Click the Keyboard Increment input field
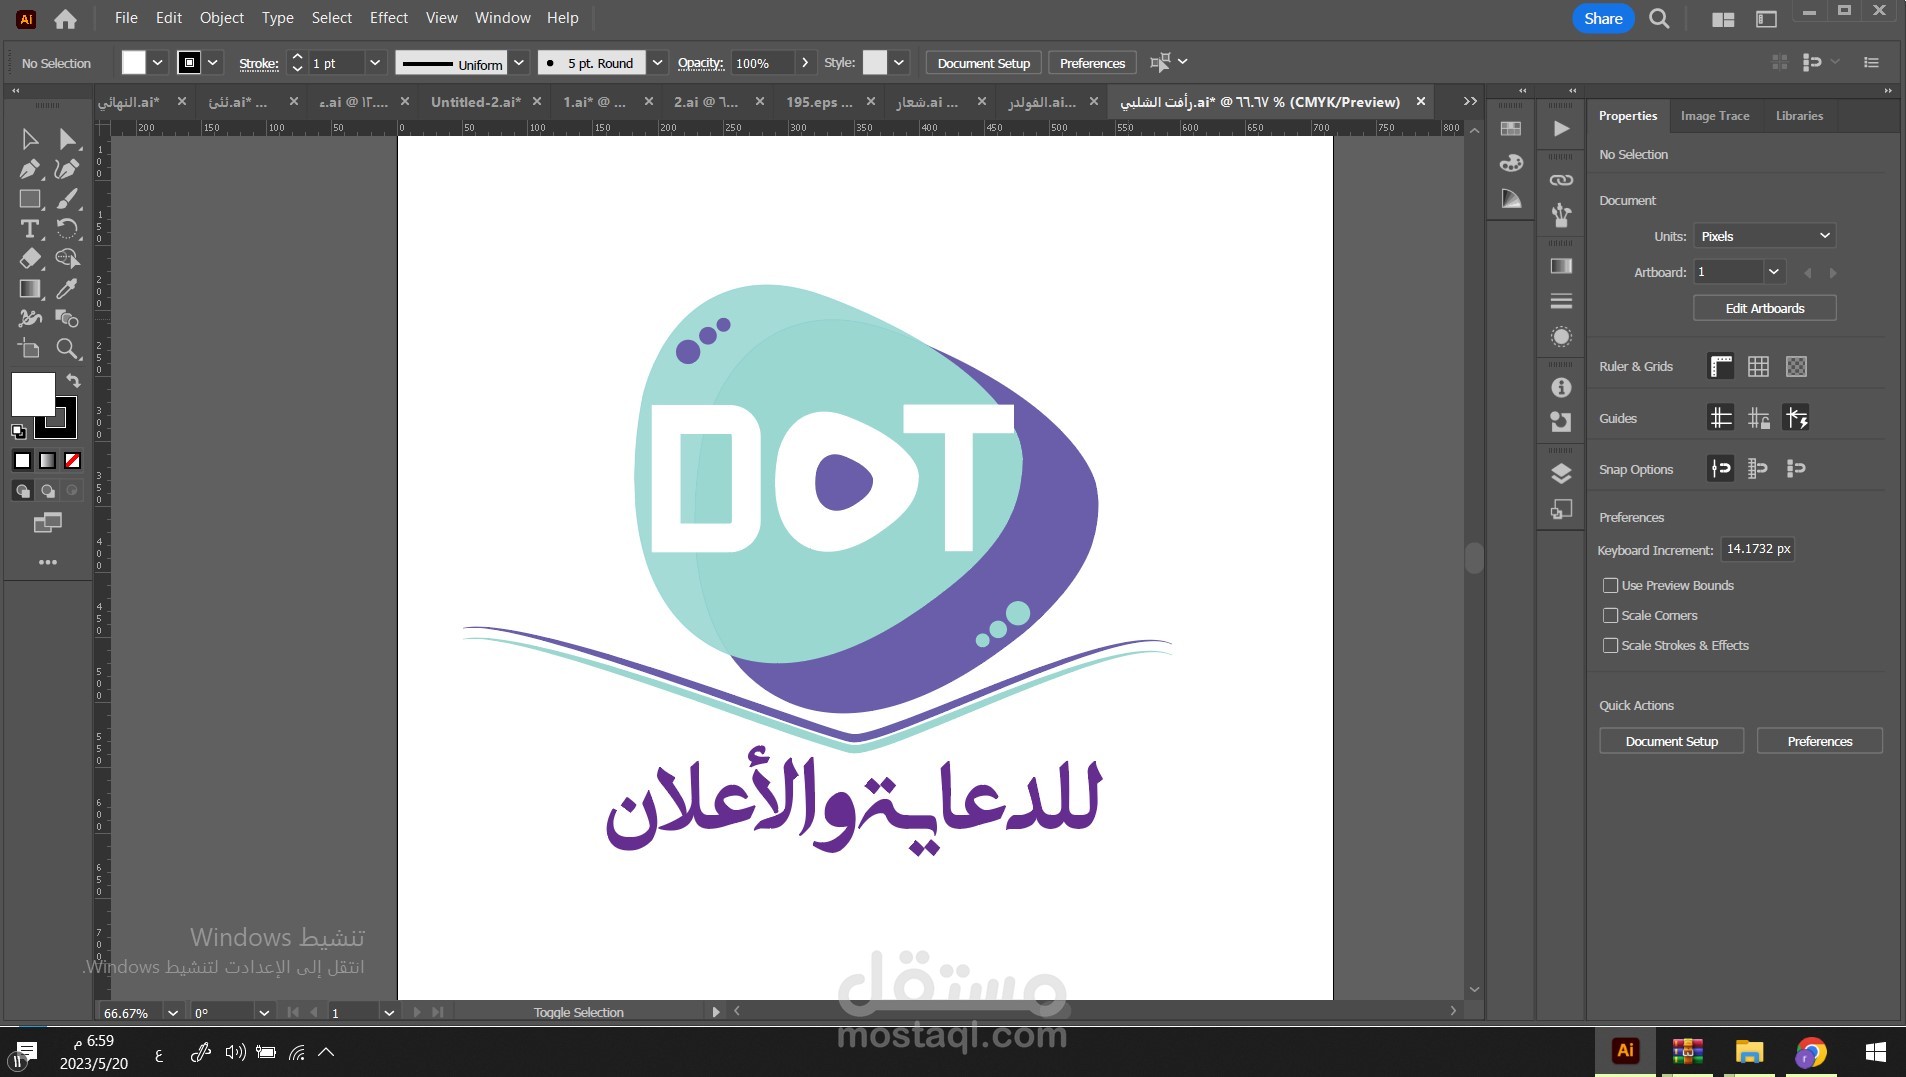The height and width of the screenshot is (1077, 1906). 1757,549
